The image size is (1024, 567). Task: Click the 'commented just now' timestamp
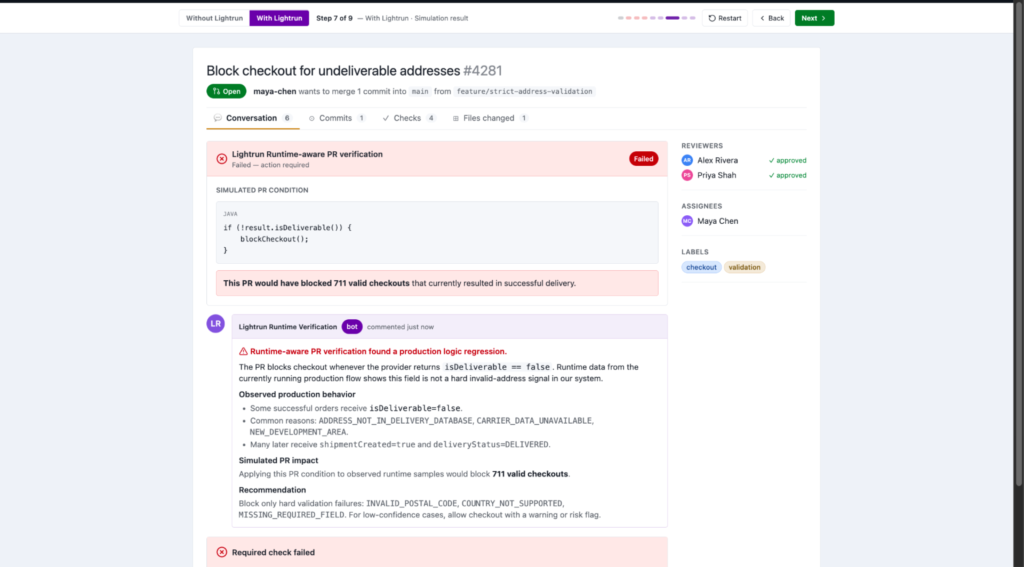click(400, 327)
